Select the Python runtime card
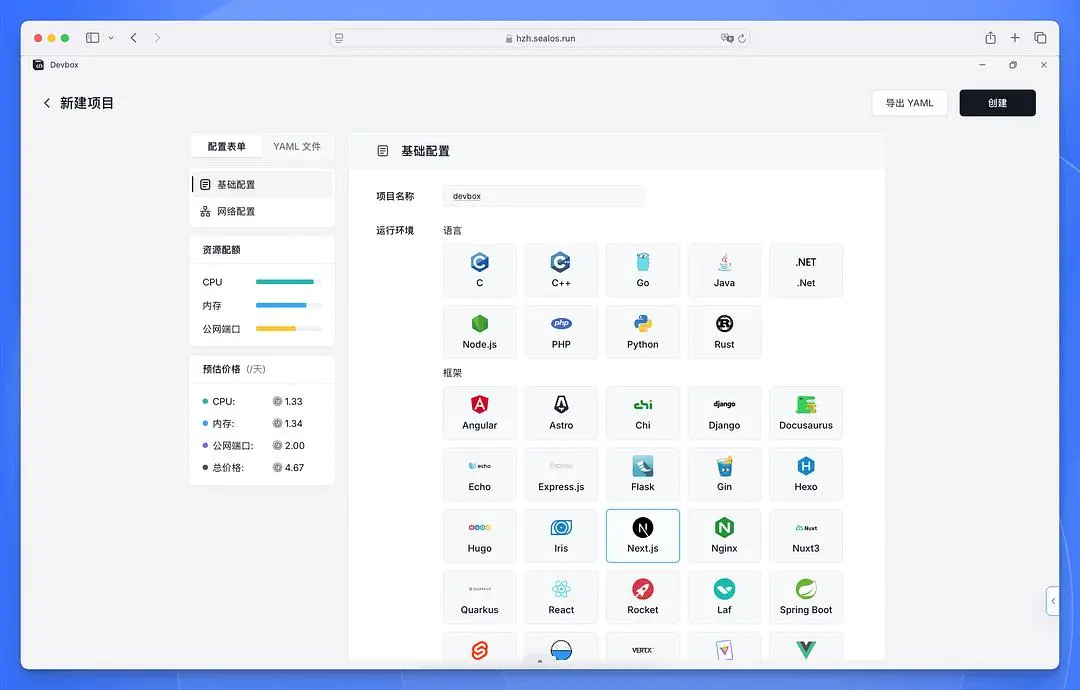1080x690 pixels. click(643, 332)
